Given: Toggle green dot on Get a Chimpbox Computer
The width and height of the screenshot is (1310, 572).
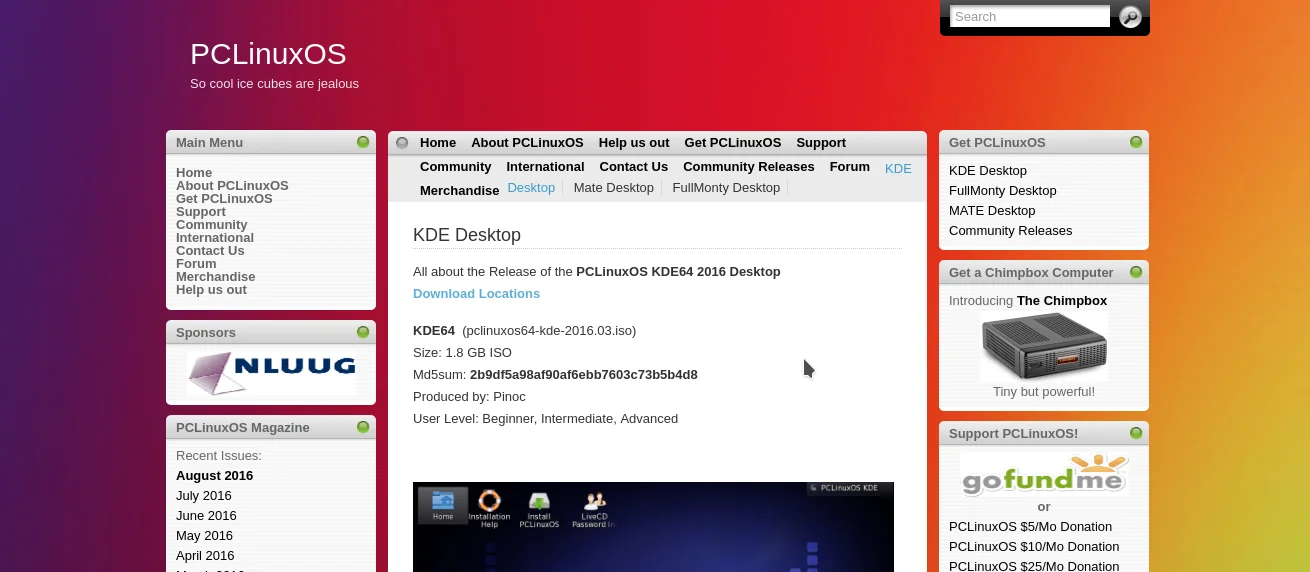Looking at the screenshot, I should pos(1136,272).
